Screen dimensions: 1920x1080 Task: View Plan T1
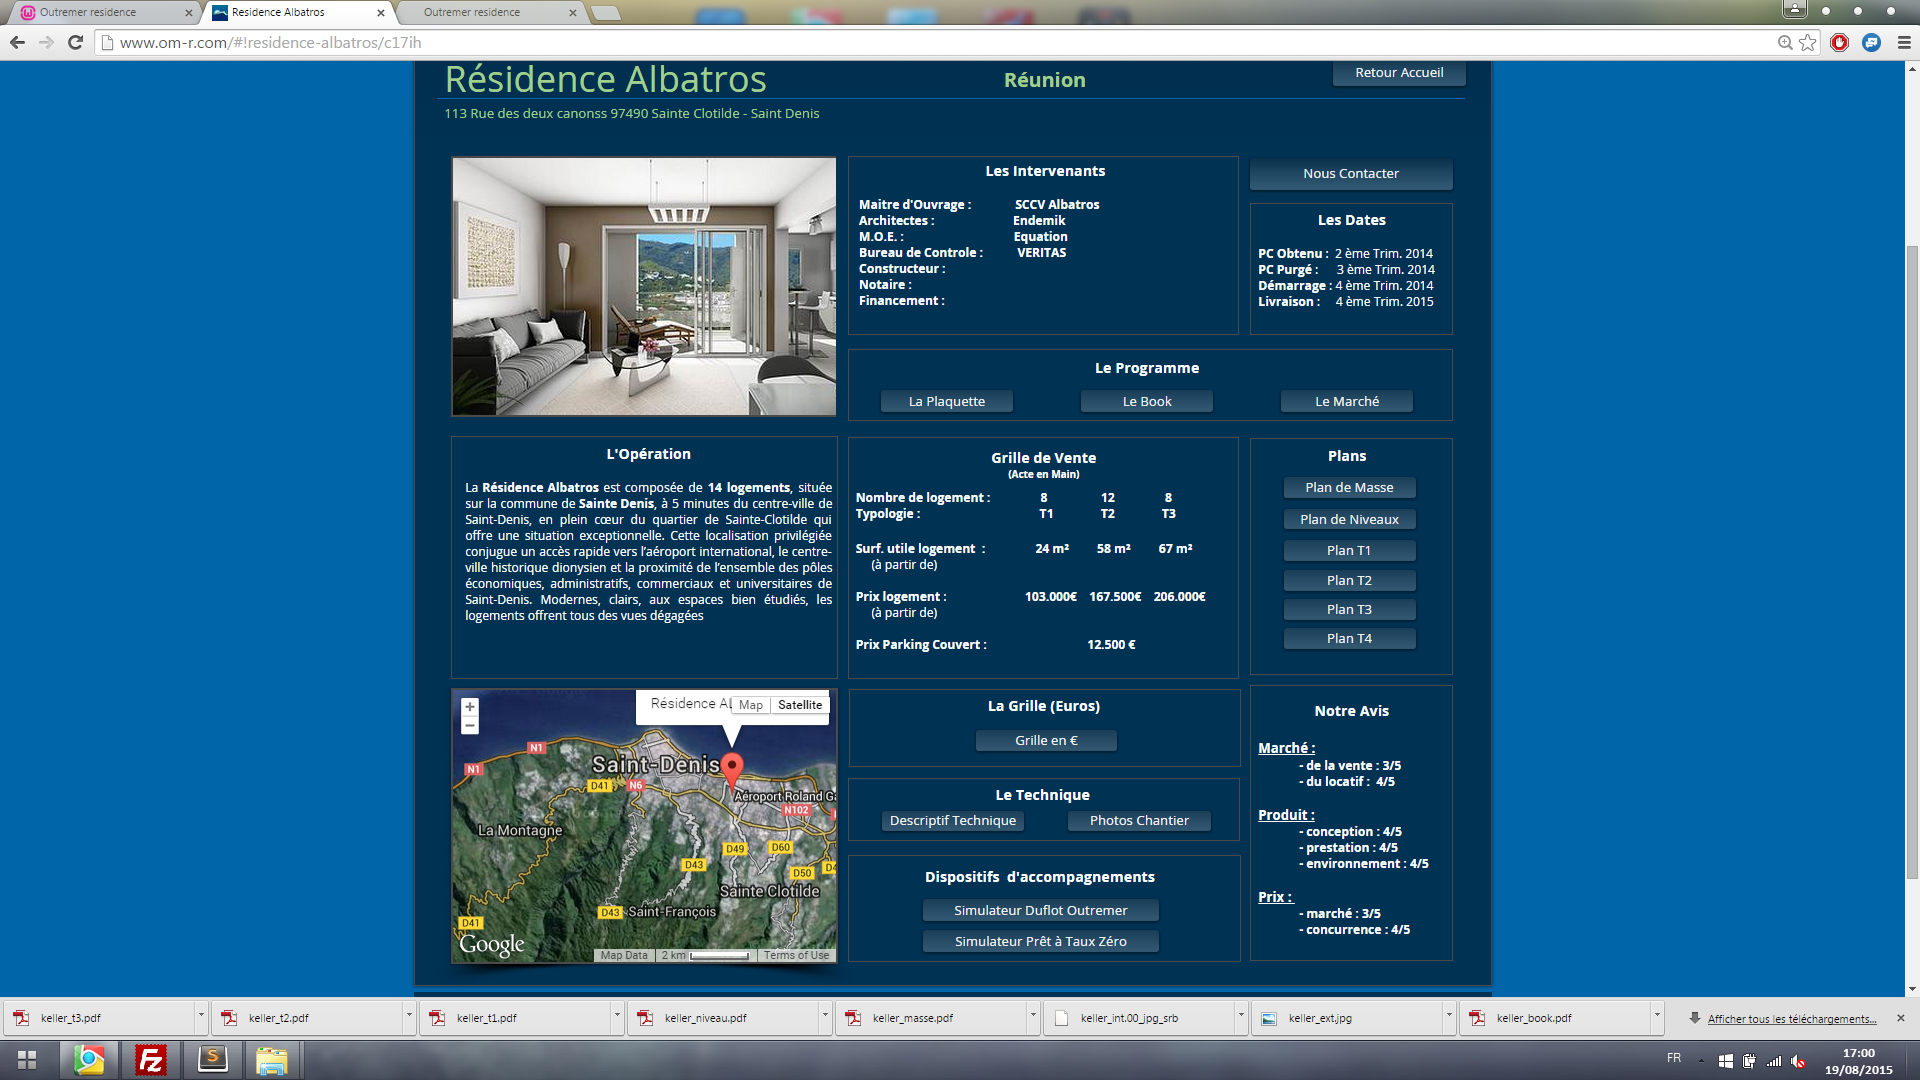(x=1349, y=550)
